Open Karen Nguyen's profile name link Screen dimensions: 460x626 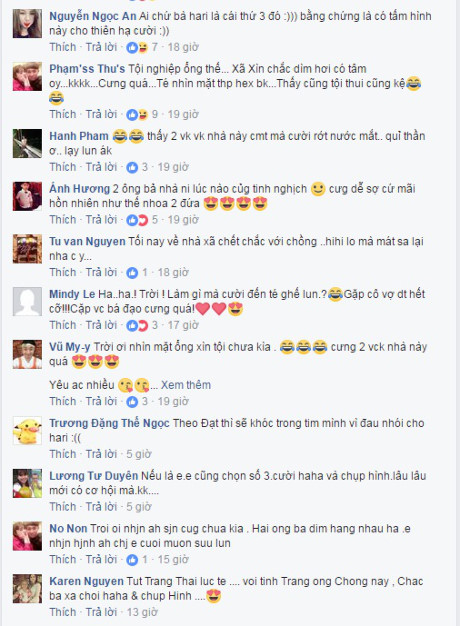pyautogui.click(x=86, y=581)
